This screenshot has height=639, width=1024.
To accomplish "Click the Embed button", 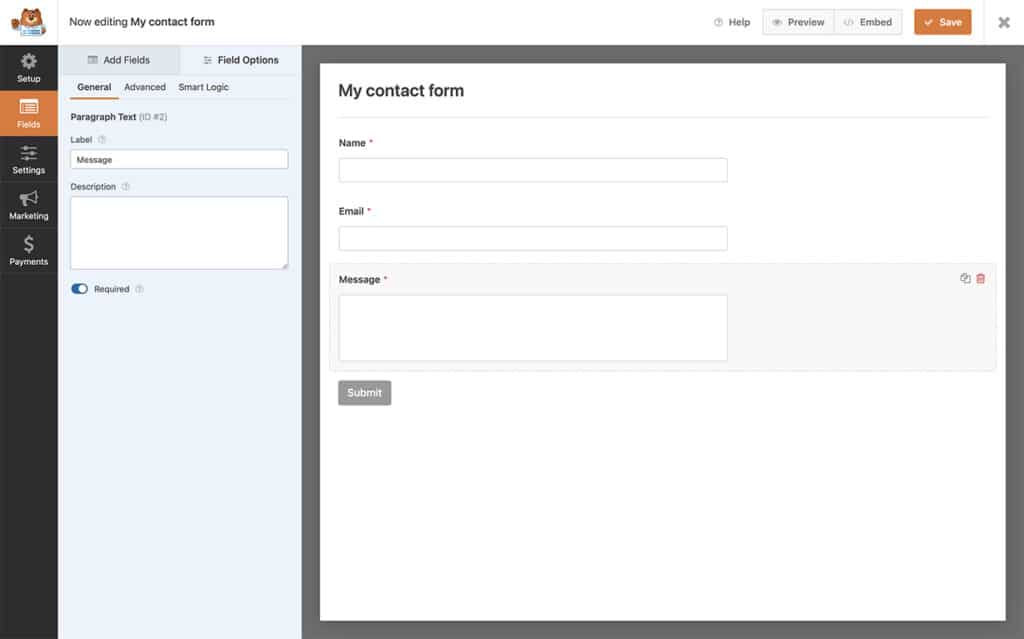I will point(867,21).
